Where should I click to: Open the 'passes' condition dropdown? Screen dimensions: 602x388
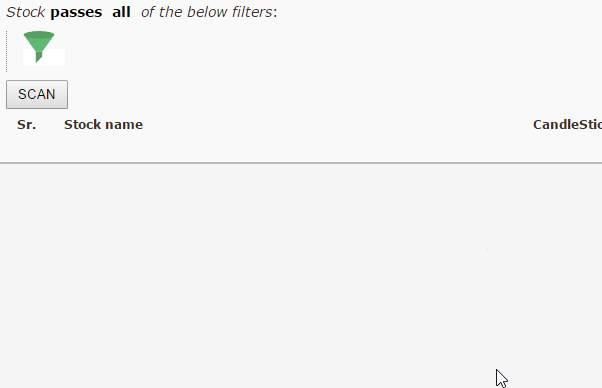76,12
